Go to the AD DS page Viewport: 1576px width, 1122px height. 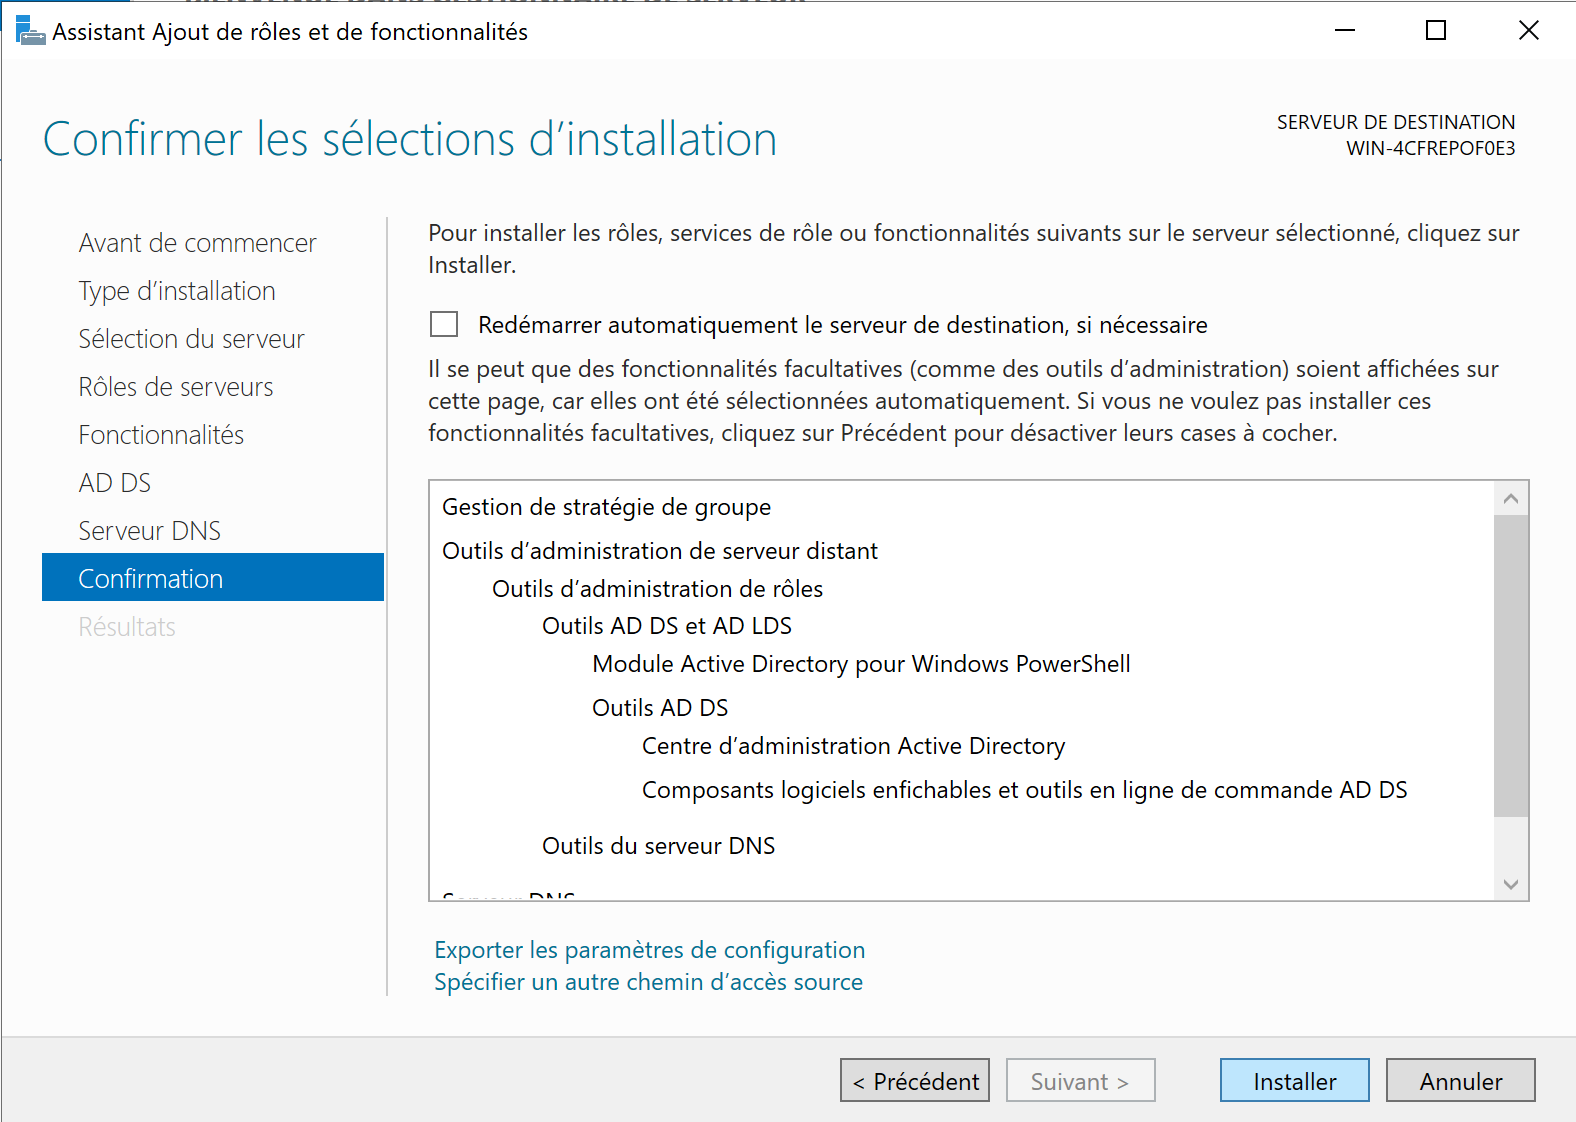pos(115,483)
